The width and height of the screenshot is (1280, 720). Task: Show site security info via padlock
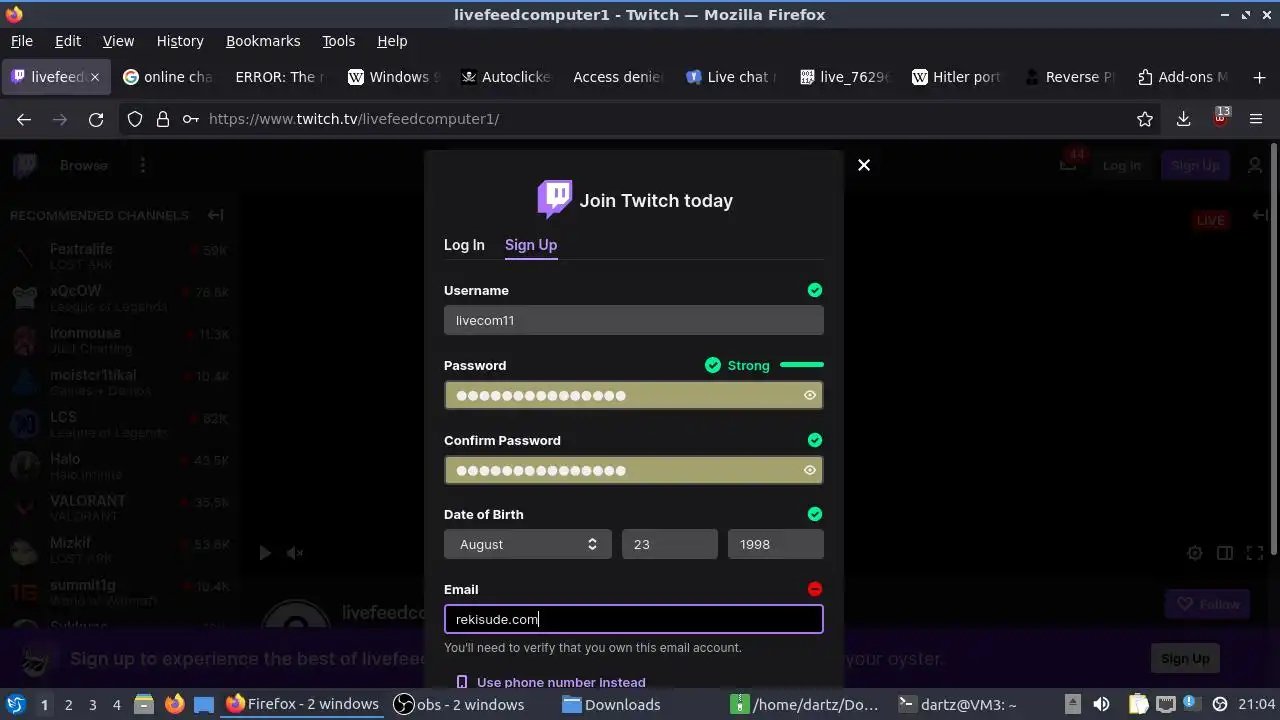163,119
